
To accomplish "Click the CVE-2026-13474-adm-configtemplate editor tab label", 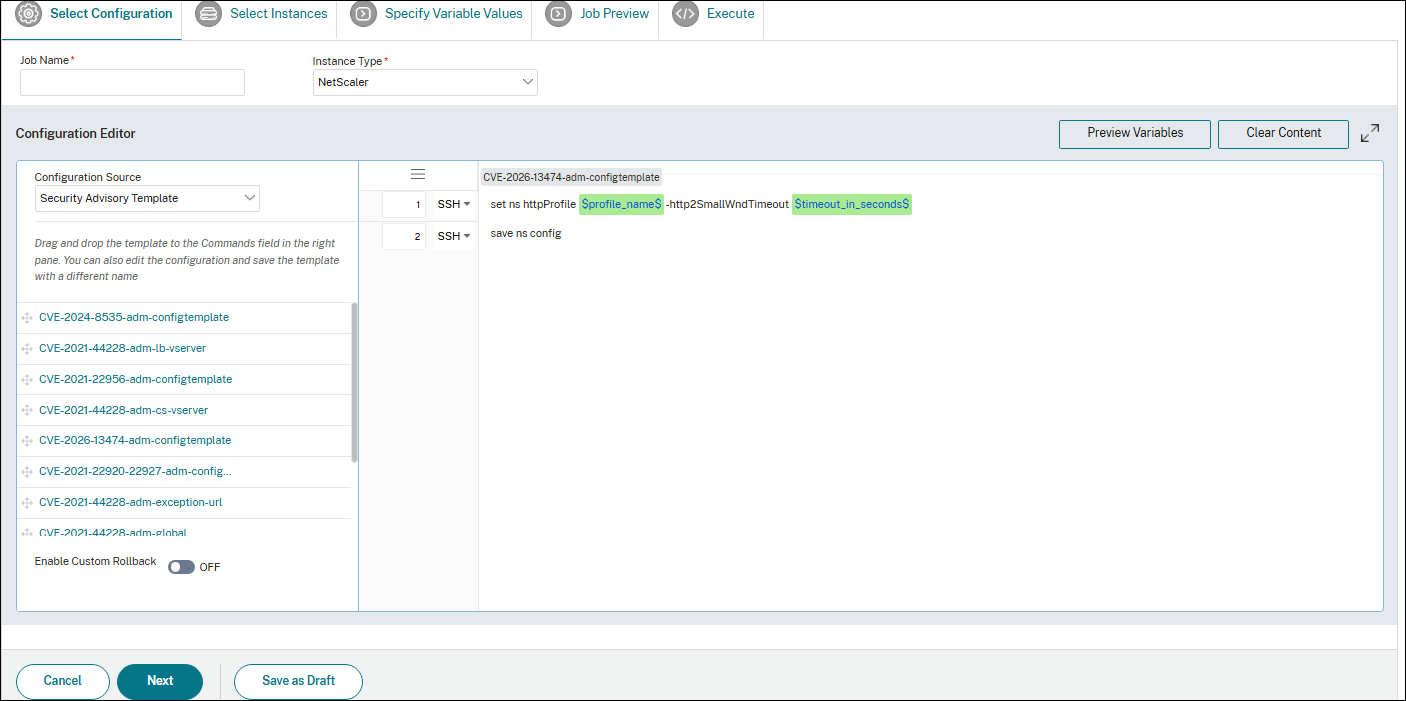I will tap(571, 177).
